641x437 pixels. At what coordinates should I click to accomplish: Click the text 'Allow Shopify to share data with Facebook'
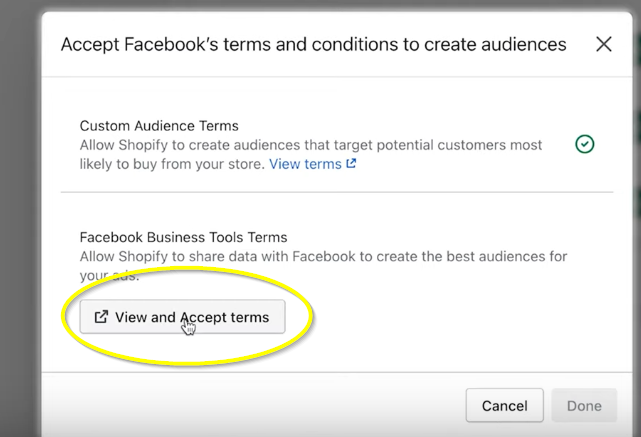coord(217,257)
